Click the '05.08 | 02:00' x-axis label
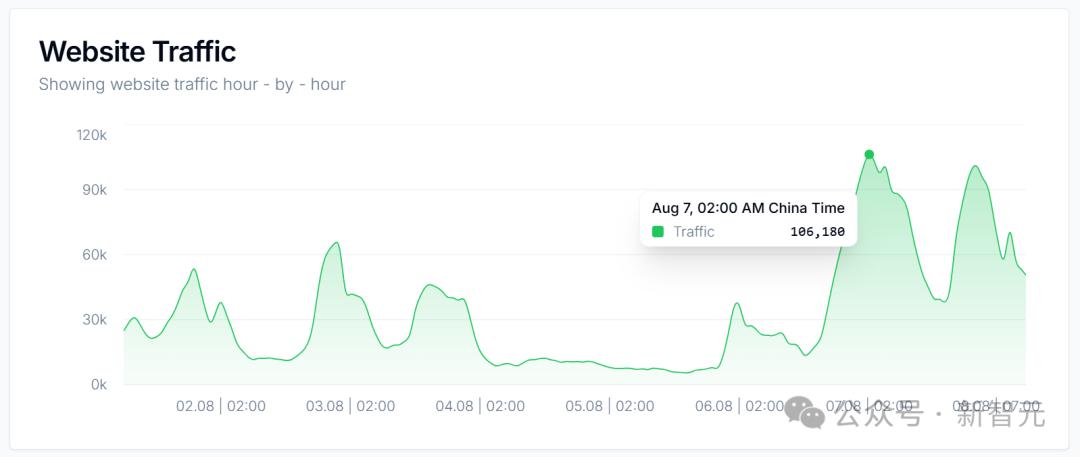This screenshot has height=457, width=1080. (x=610, y=406)
